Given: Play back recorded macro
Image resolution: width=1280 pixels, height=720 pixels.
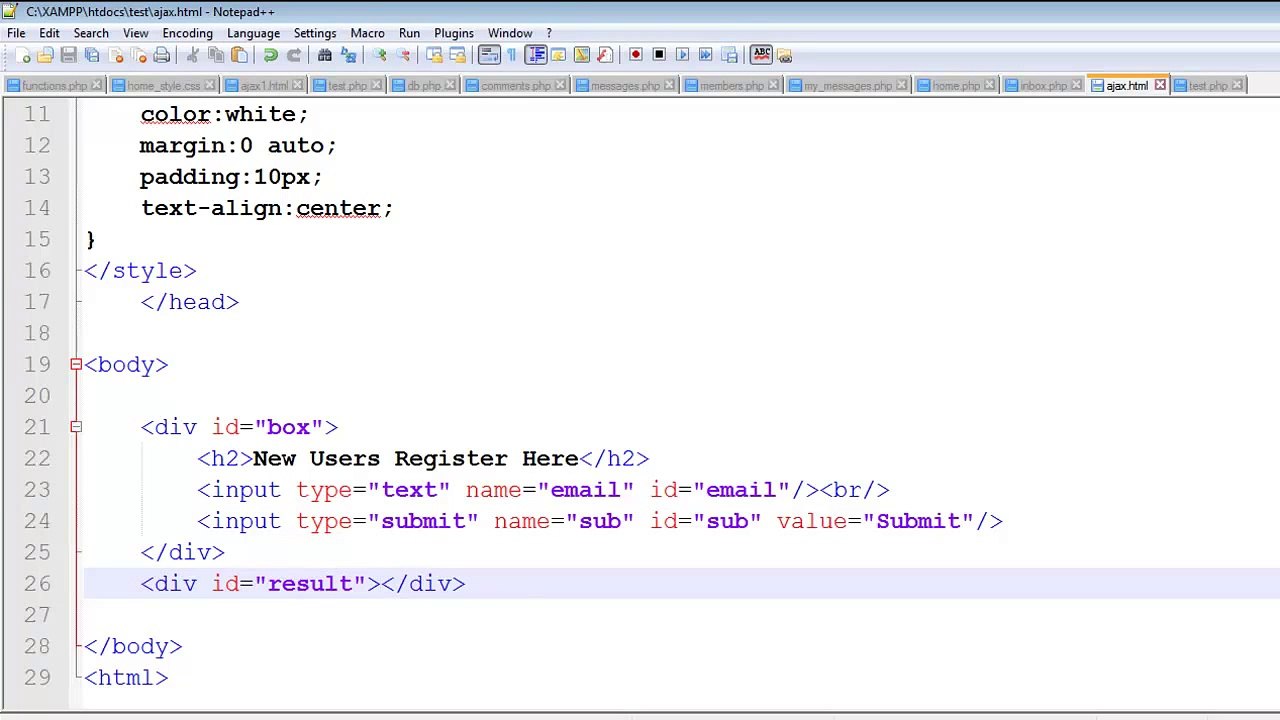Looking at the screenshot, I should 682,55.
